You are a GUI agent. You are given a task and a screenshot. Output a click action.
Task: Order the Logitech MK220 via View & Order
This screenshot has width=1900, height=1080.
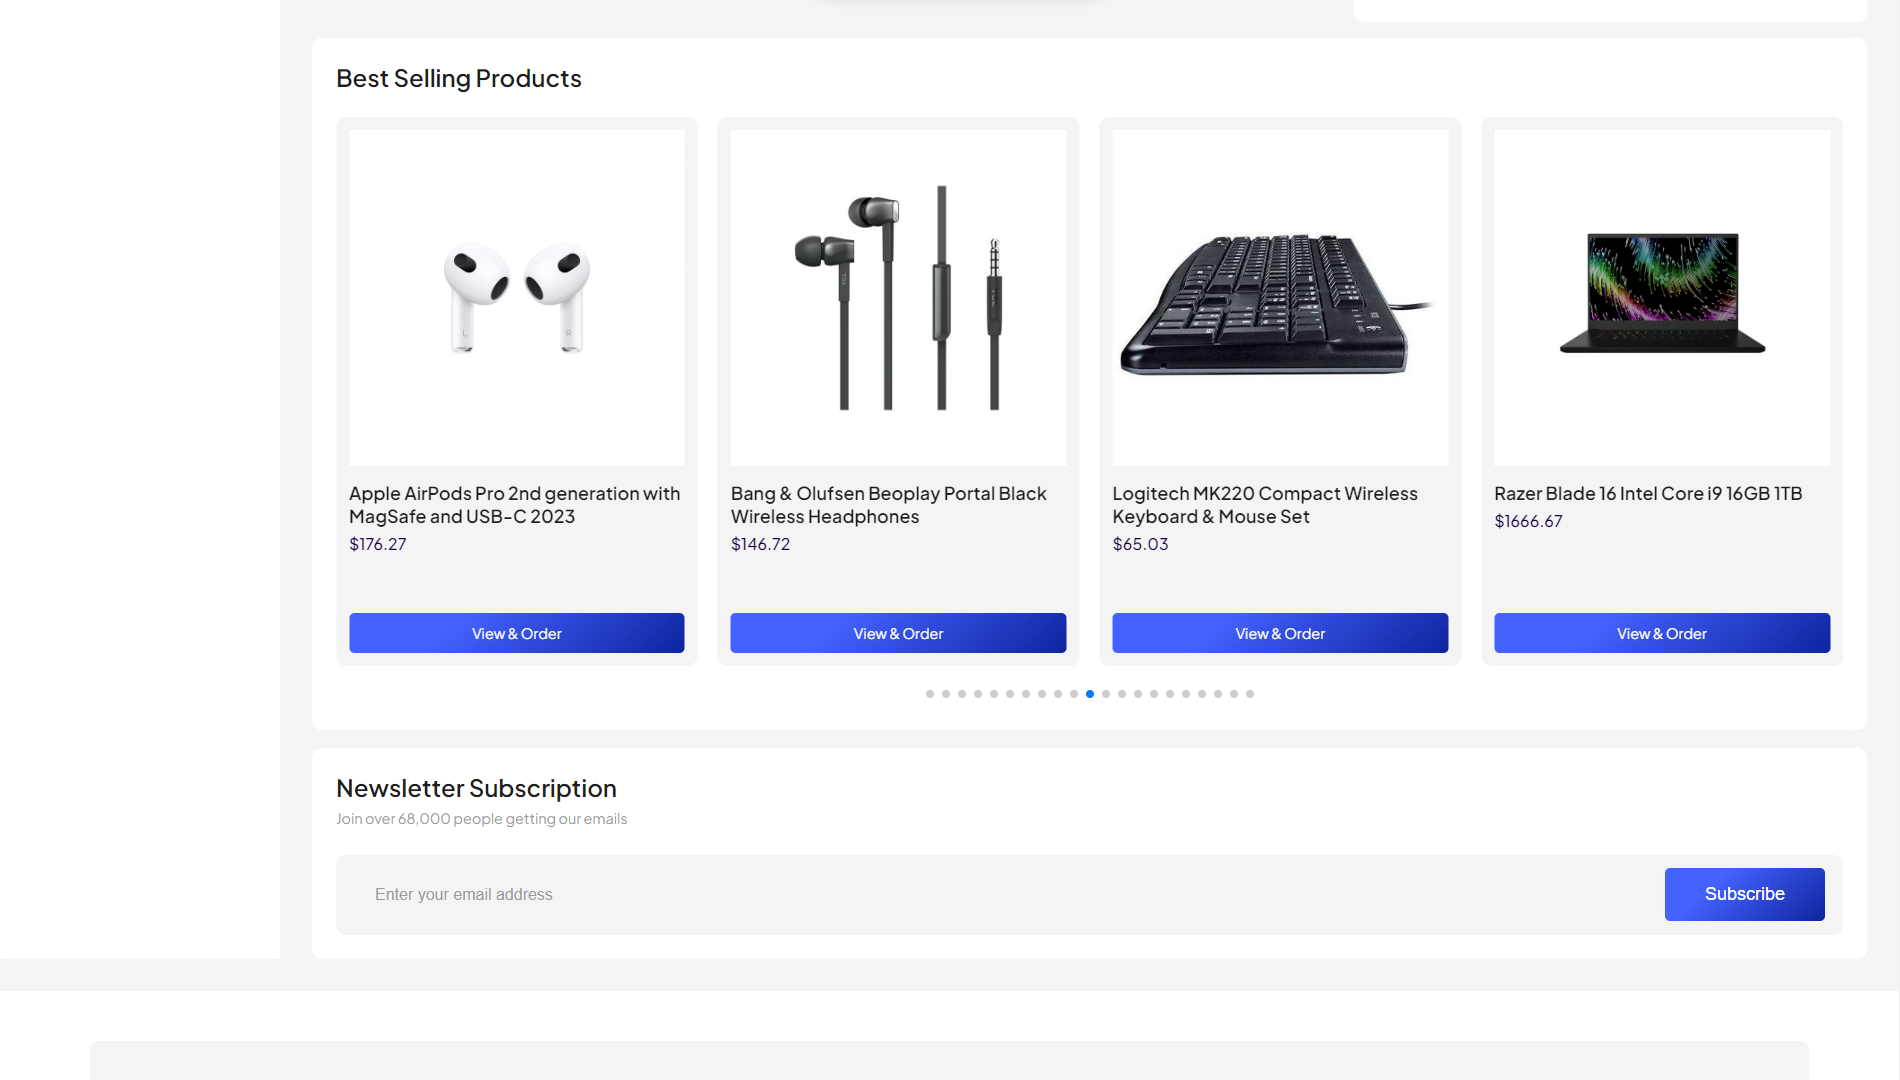click(x=1279, y=633)
